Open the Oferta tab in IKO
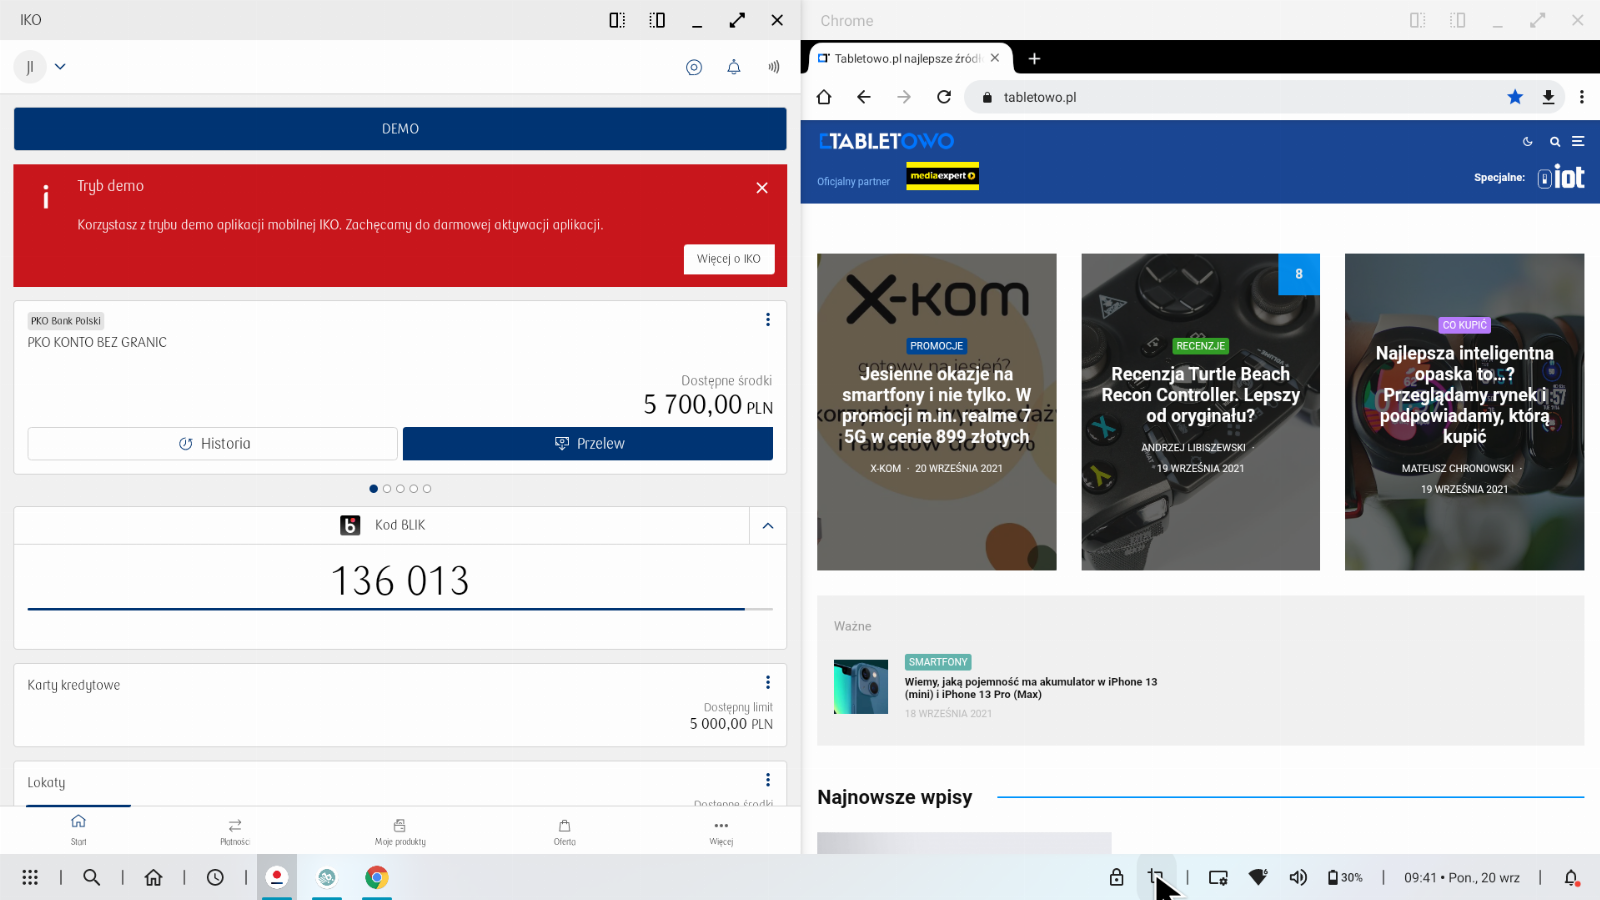Image resolution: width=1600 pixels, height=900 pixels. (x=565, y=831)
